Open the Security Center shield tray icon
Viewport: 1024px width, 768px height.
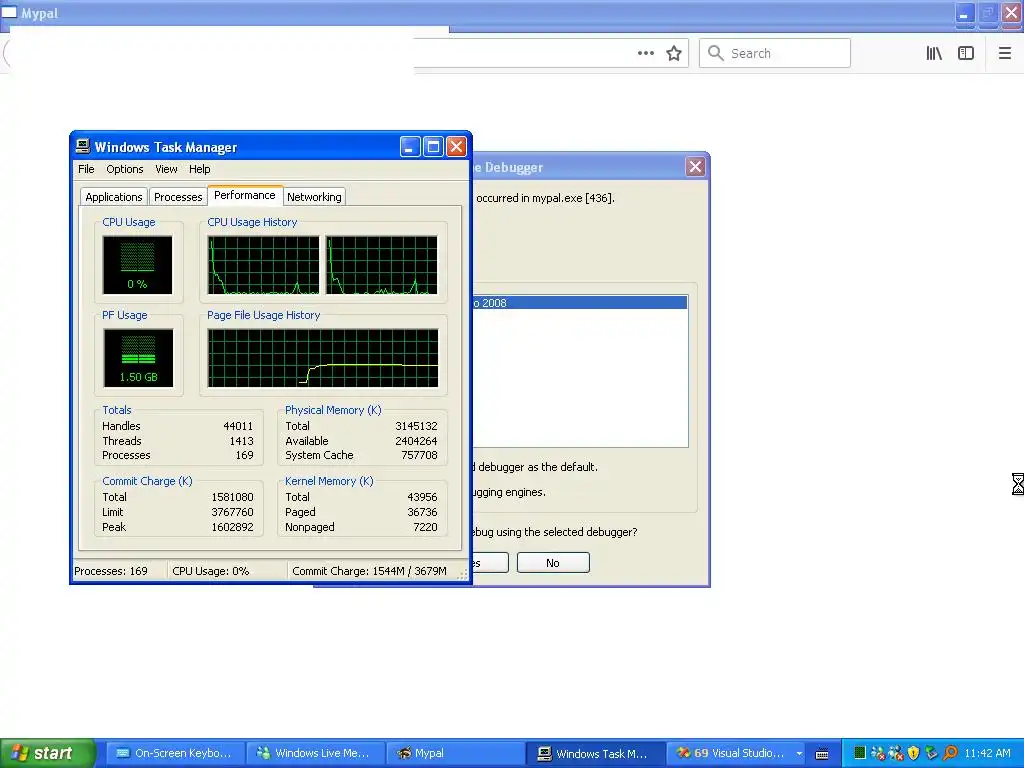[x=914, y=753]
